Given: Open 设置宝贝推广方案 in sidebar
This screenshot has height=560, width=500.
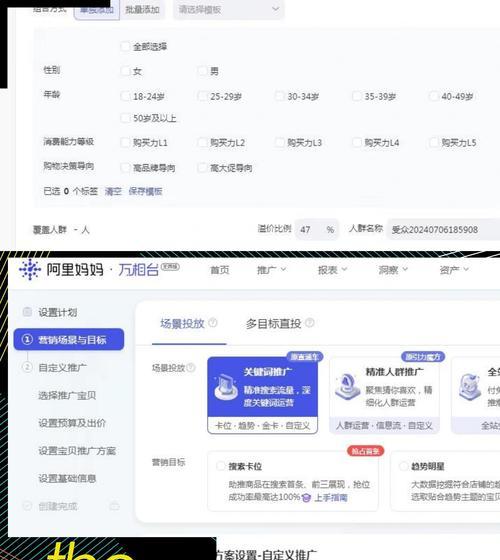Looking at the screenshot, I should point(77,451).
